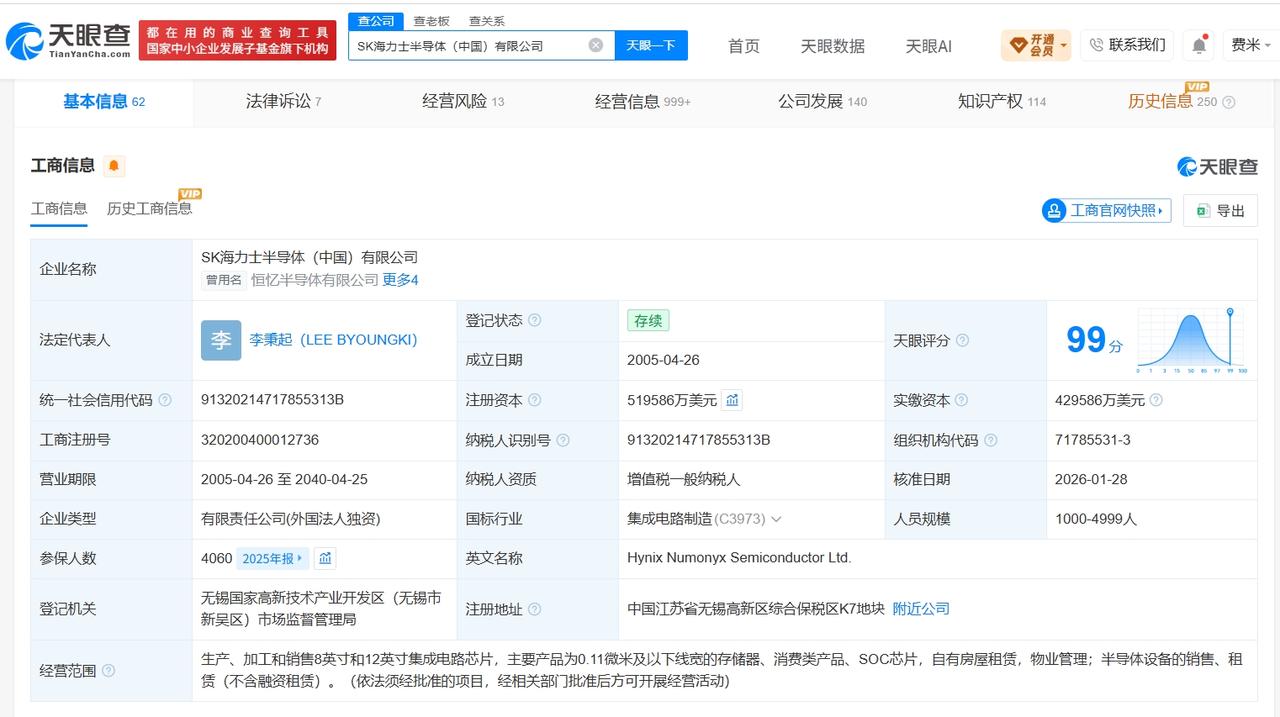Switch to 查关系 search tab
Image resolution: width=1280 pixels, height=717 pixels.
coord(487,21)
